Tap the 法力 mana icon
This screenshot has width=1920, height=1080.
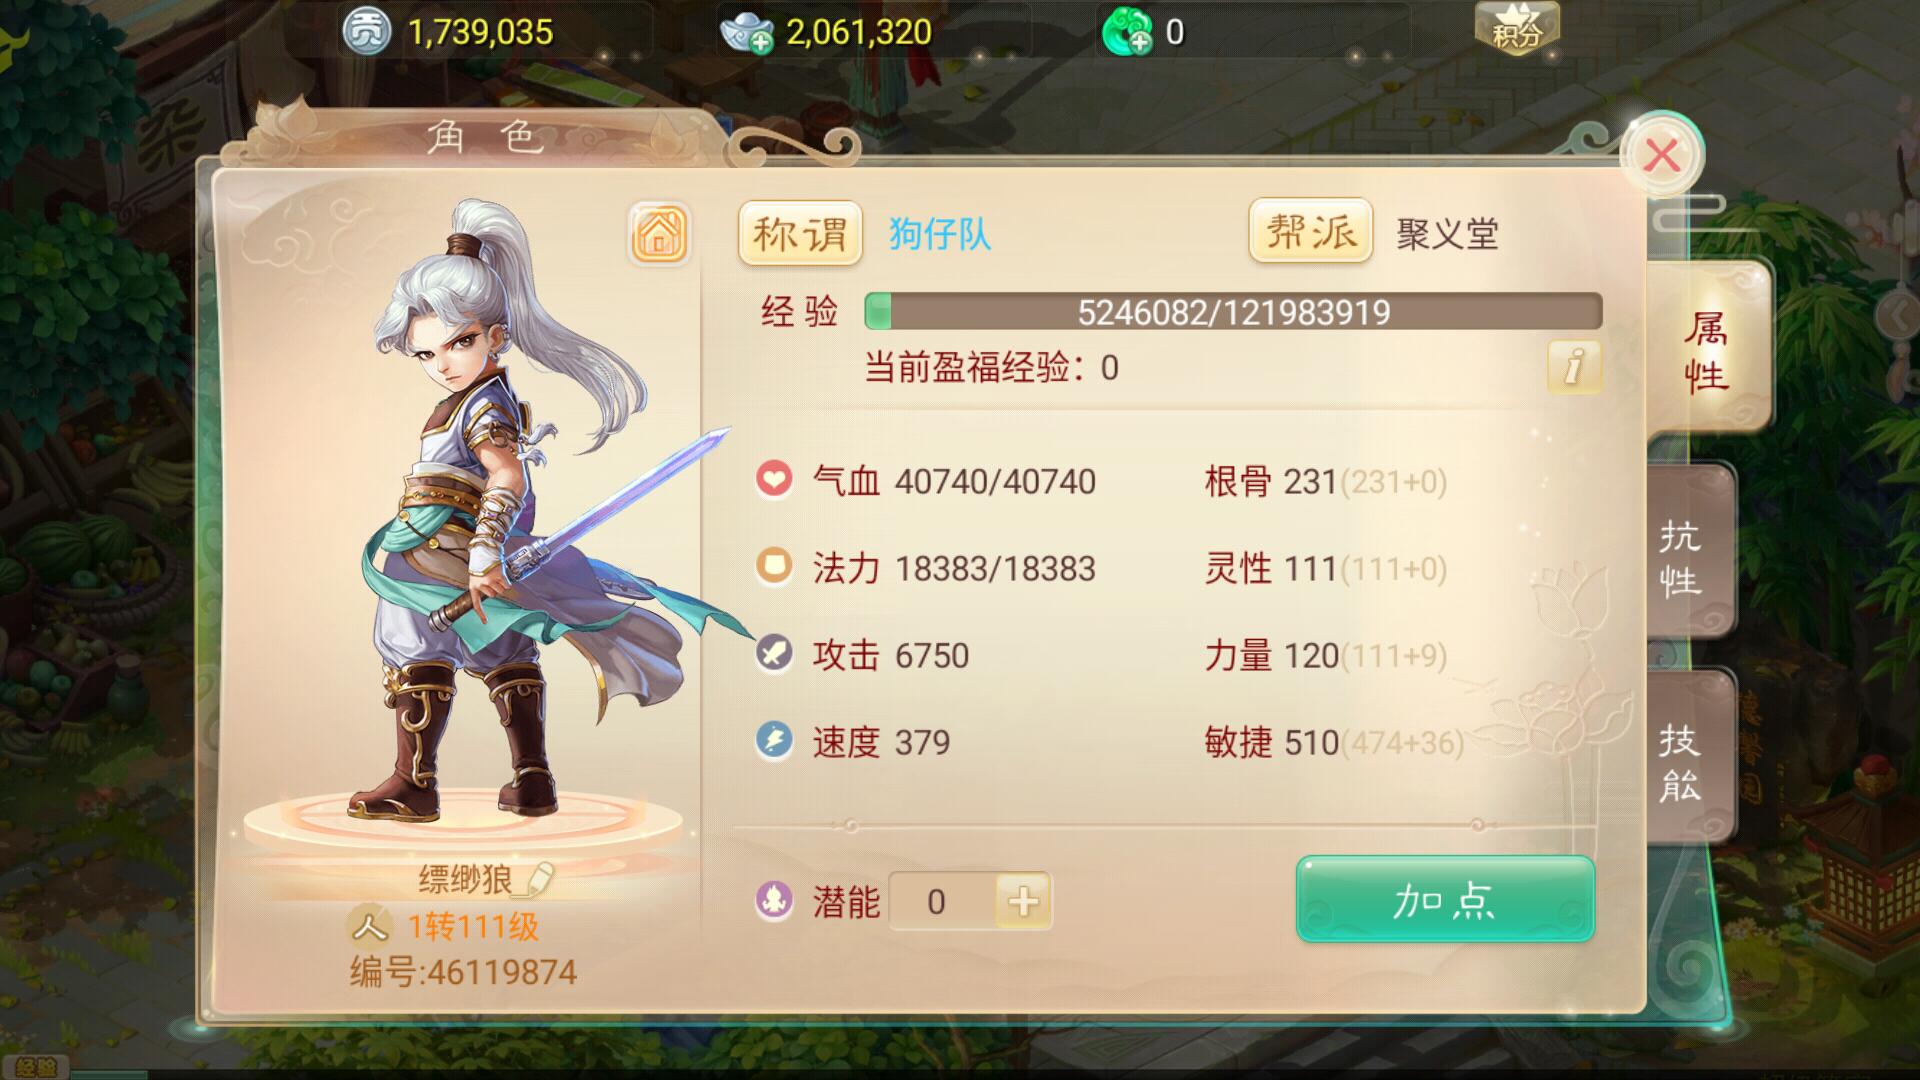click(774, 566)
